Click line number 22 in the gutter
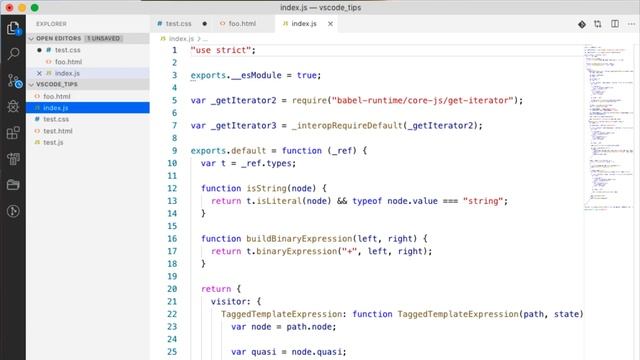 click(172, 314)
